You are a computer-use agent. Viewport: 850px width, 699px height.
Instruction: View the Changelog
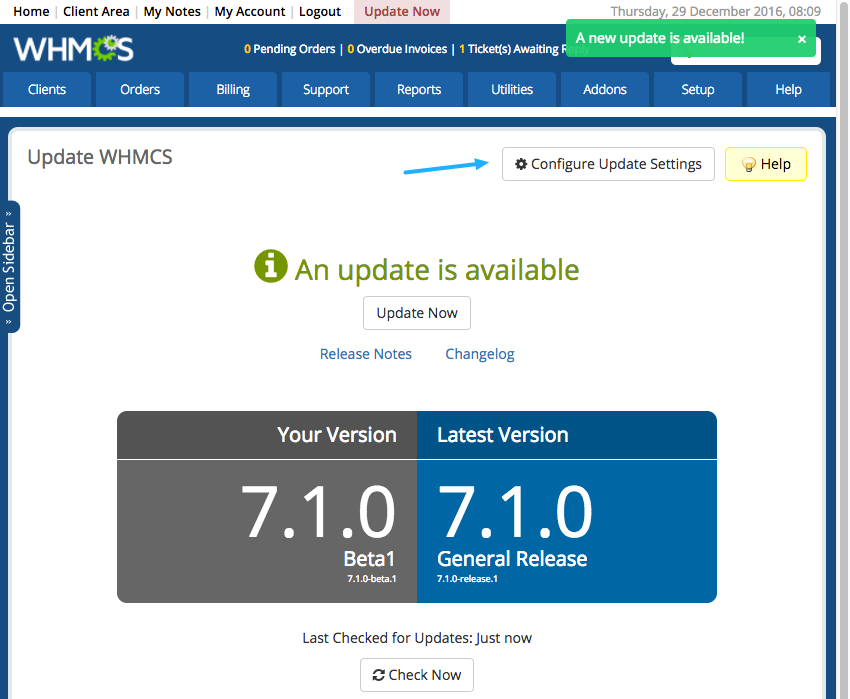(480, 354)
